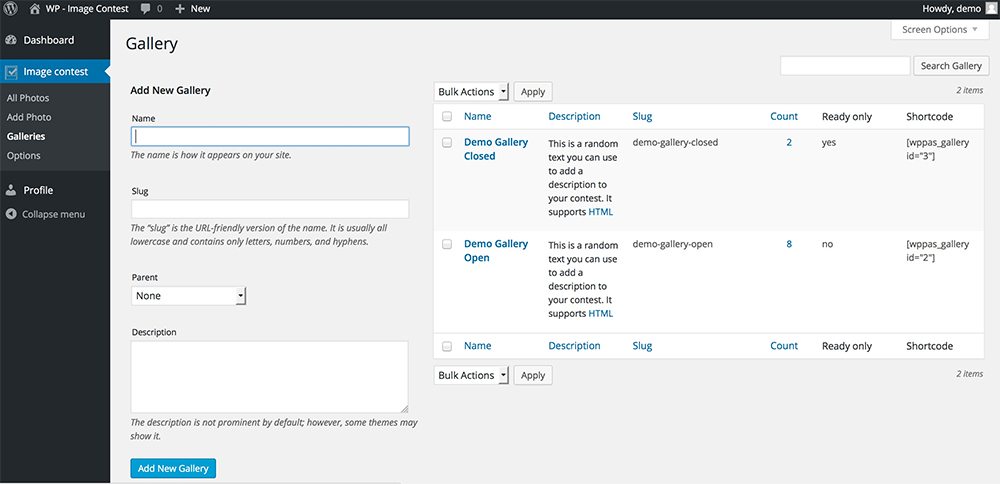Click the demo-gallery-open slug text
The image size is (1000, 484).
point(673,244)
